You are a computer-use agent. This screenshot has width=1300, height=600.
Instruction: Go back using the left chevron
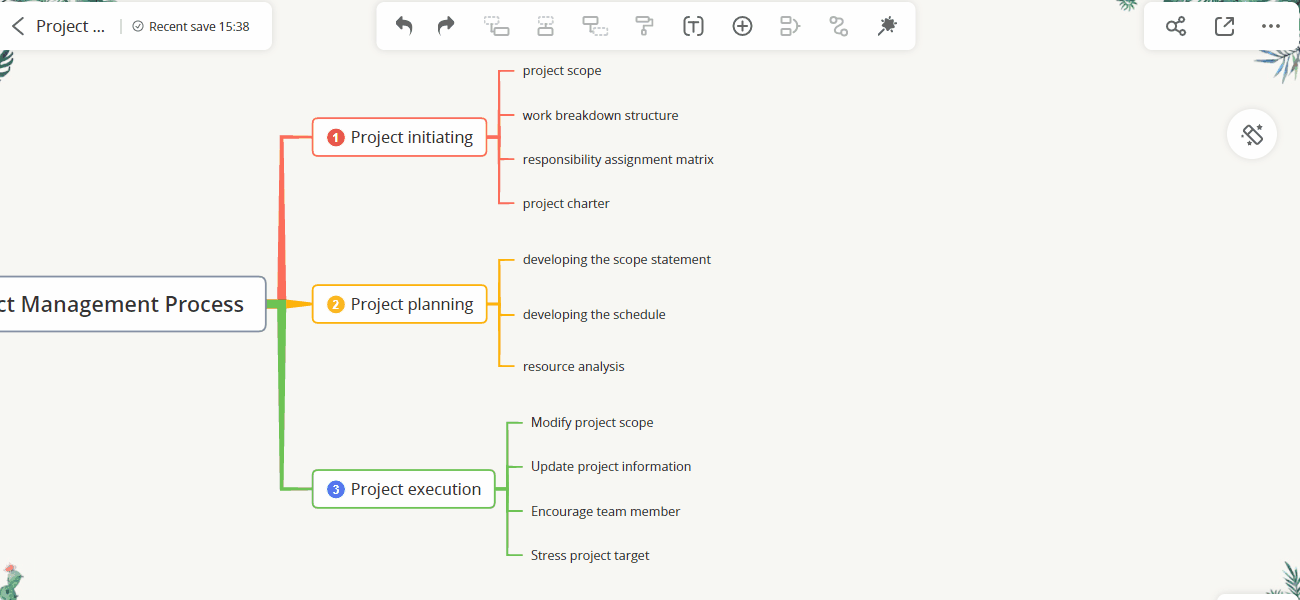tap(17, 26)
